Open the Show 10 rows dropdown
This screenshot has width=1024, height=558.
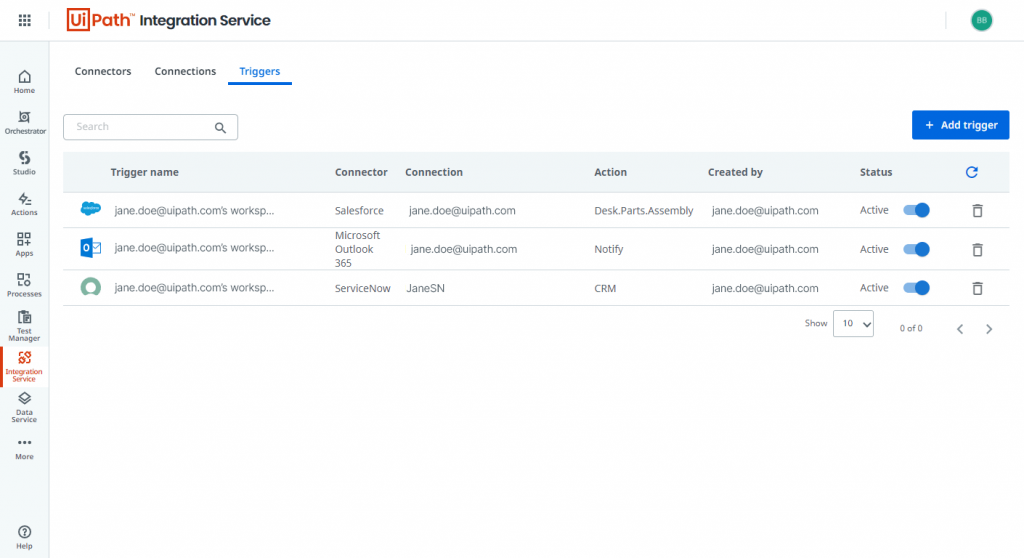[x=853, y=323]
